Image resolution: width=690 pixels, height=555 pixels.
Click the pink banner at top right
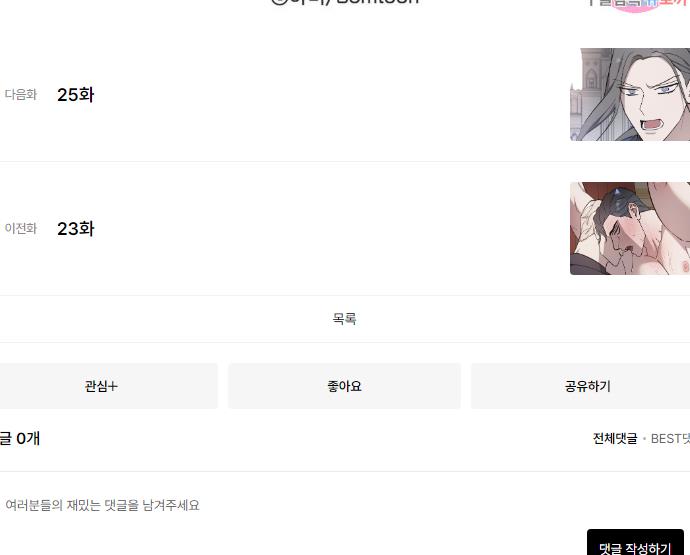click(x=638, y=4)
